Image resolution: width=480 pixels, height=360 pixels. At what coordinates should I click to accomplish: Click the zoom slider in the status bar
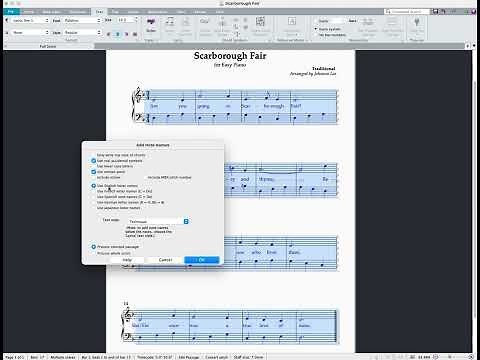point(449,357)
